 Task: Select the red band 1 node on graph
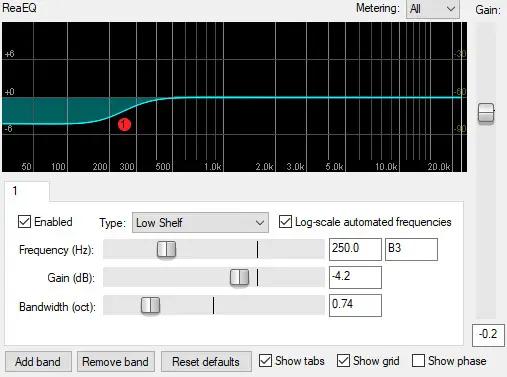124,125
